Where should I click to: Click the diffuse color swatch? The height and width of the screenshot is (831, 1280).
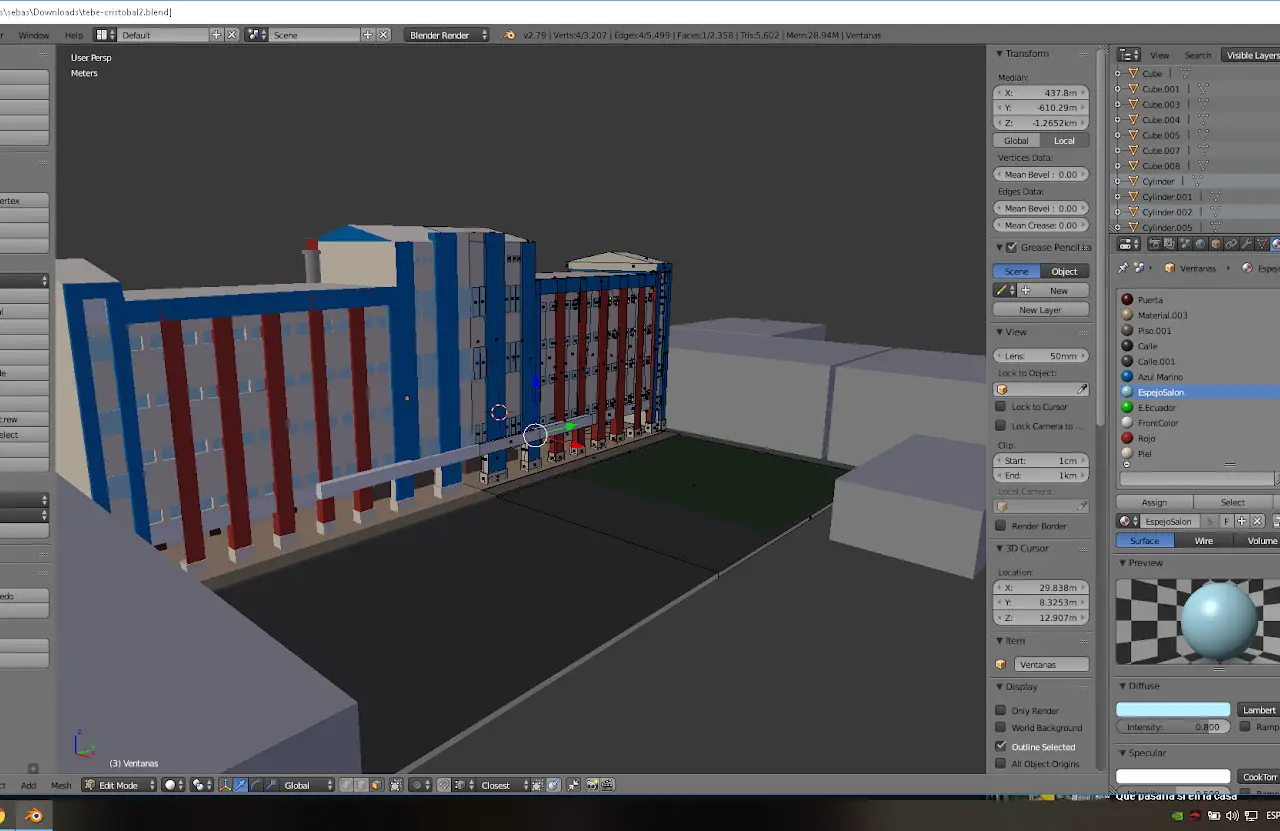(1173, 710)
